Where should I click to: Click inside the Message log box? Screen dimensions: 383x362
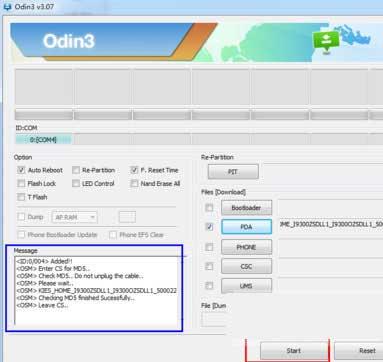[x=97, y=290]
